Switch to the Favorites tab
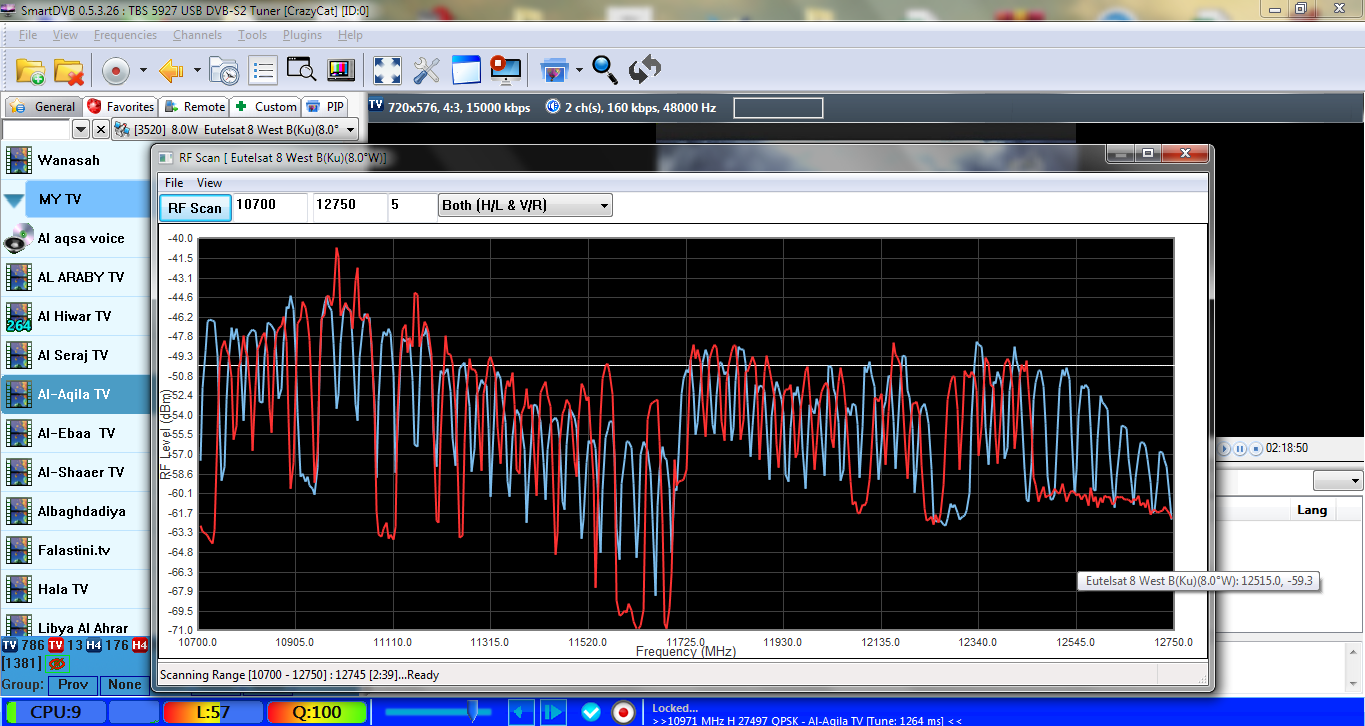 pos(121,106)
